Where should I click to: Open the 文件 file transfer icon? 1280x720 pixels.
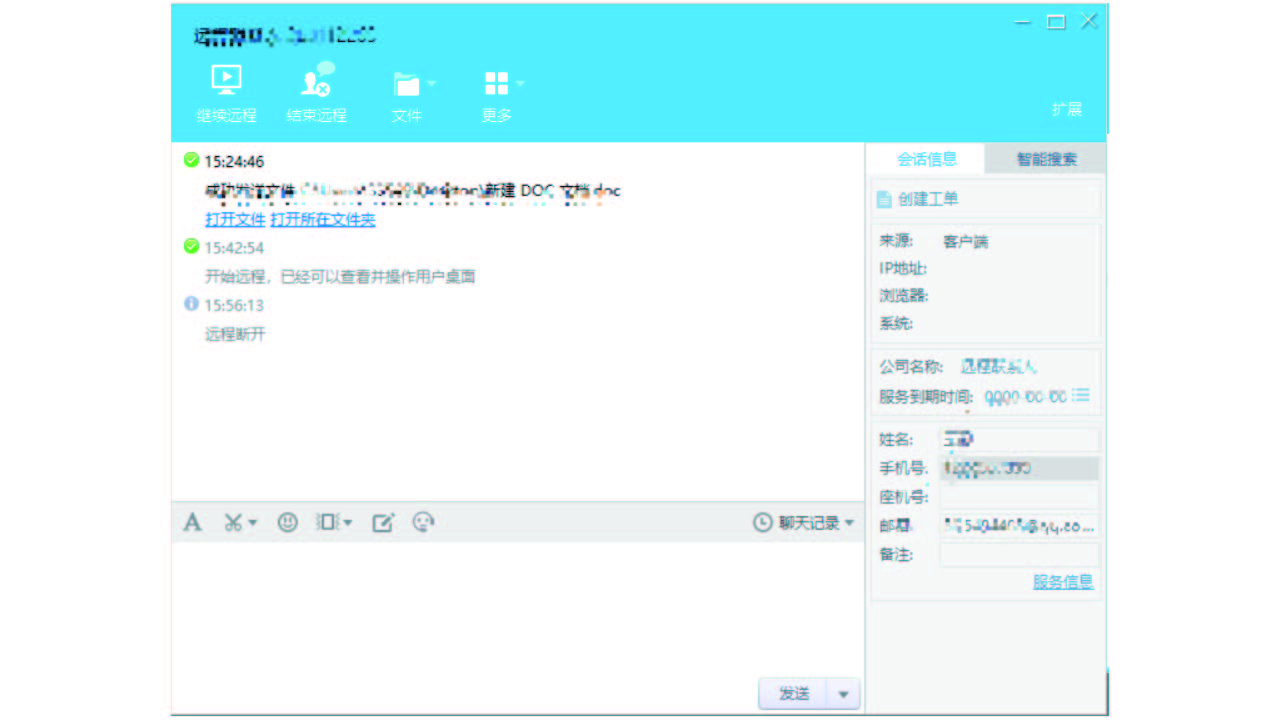[406, 78]
